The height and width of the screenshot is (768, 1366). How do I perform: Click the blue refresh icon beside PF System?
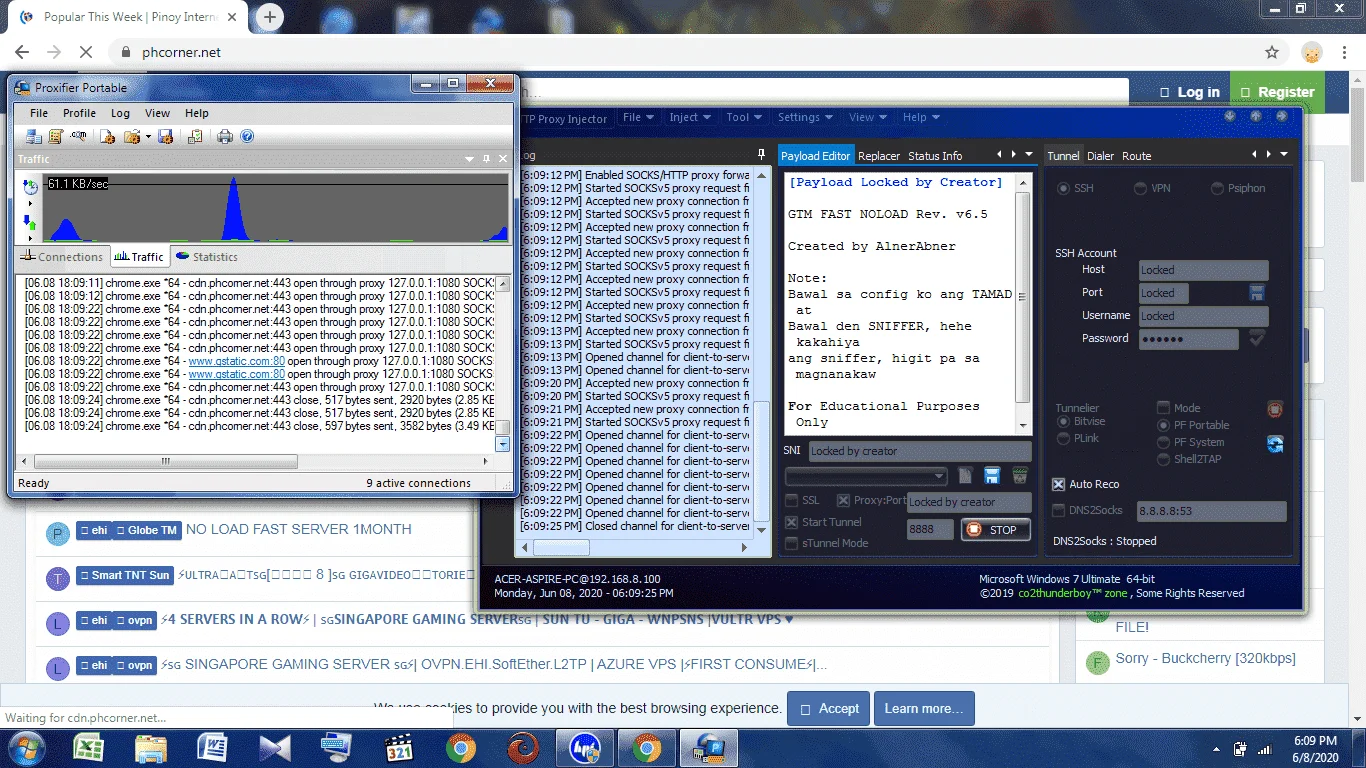click(1274, 444)
